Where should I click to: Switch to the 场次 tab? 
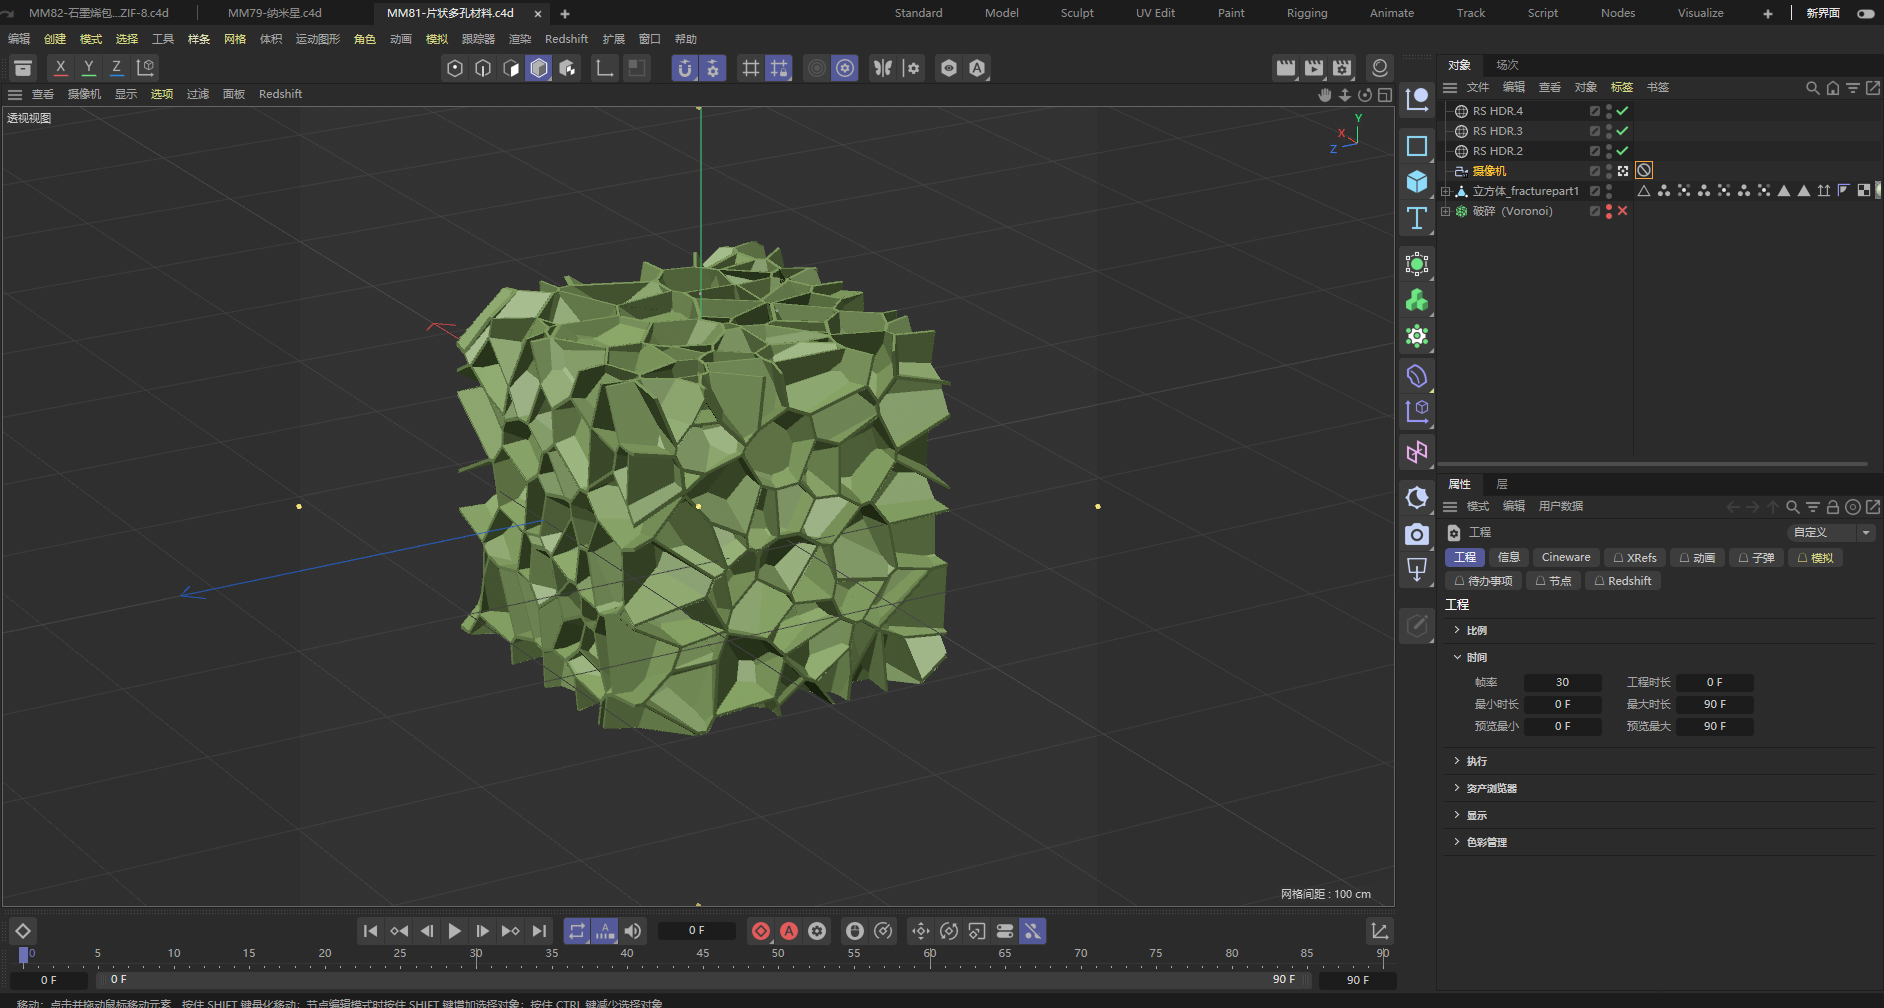point(1507,65)
